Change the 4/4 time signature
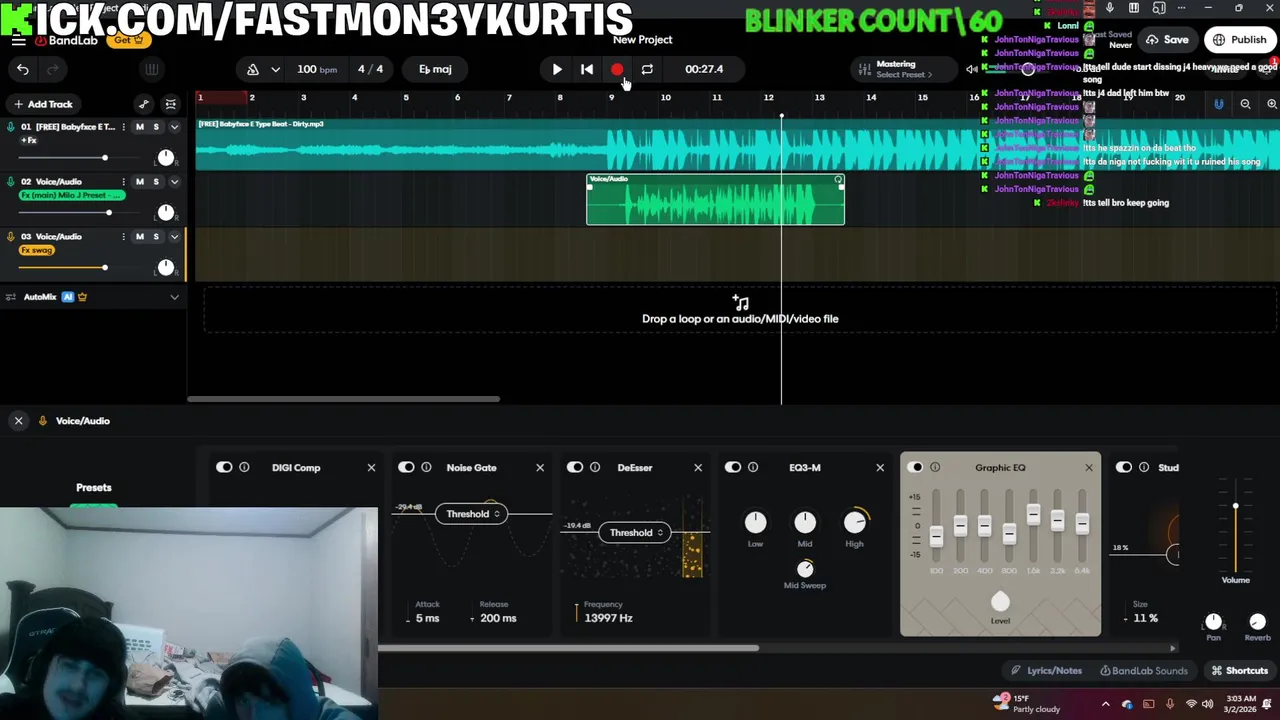Image resolution: width=1280 pixels, height=720 pixels. coord(370,69)
